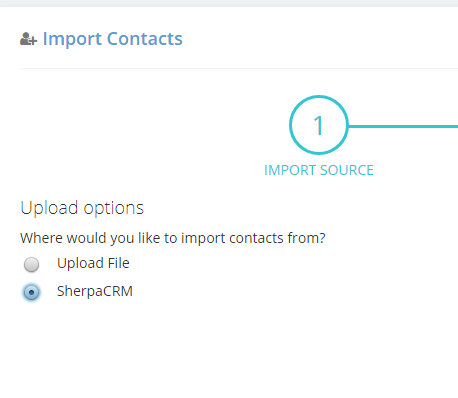This screenshot has height=398, width=458.
Task: Click the IMPORT SOURCE step label
Action: (319, 170)
